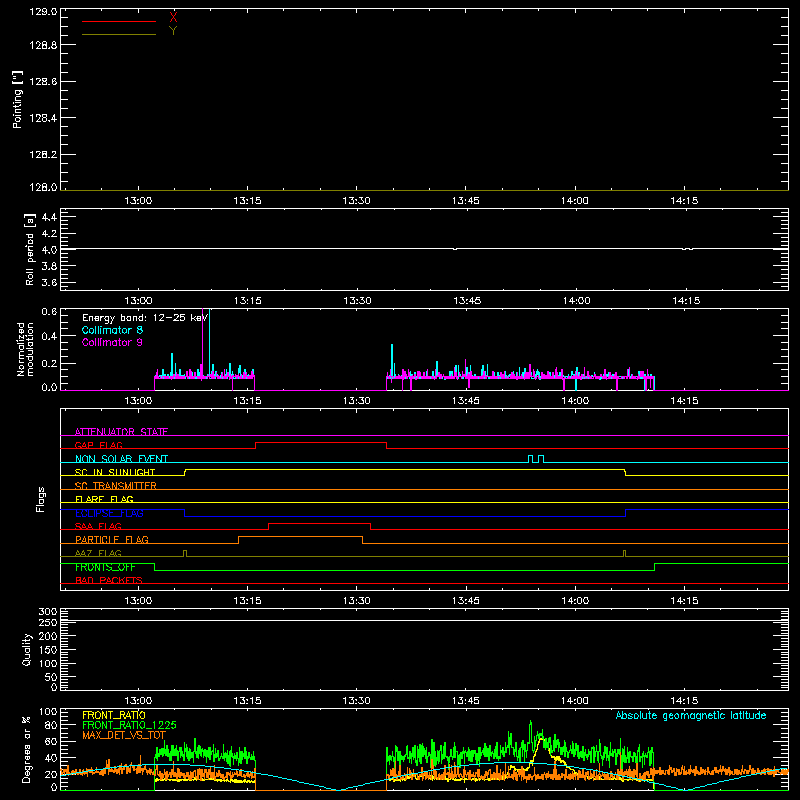The height and width of the screenshot is (800, 800).
Task: Click the tall cyan modulation spike near 13:10
Action: tap(210, 342)
